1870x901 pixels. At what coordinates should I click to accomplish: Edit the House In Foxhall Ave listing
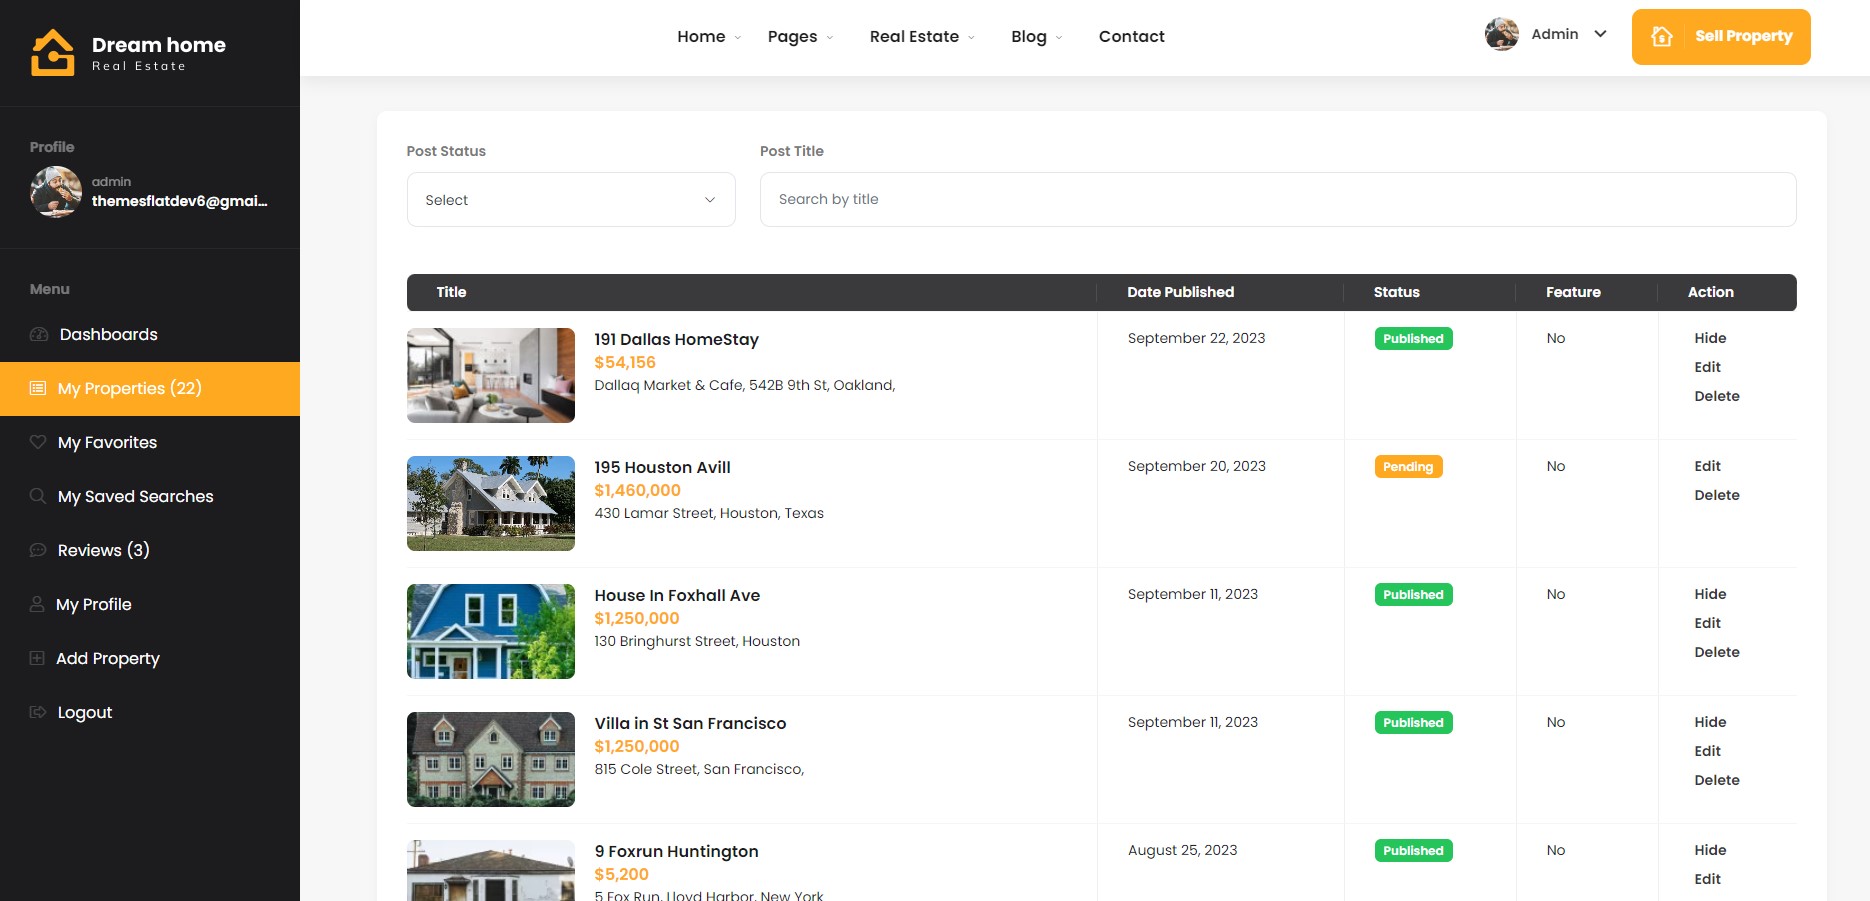click(1707, 623)
